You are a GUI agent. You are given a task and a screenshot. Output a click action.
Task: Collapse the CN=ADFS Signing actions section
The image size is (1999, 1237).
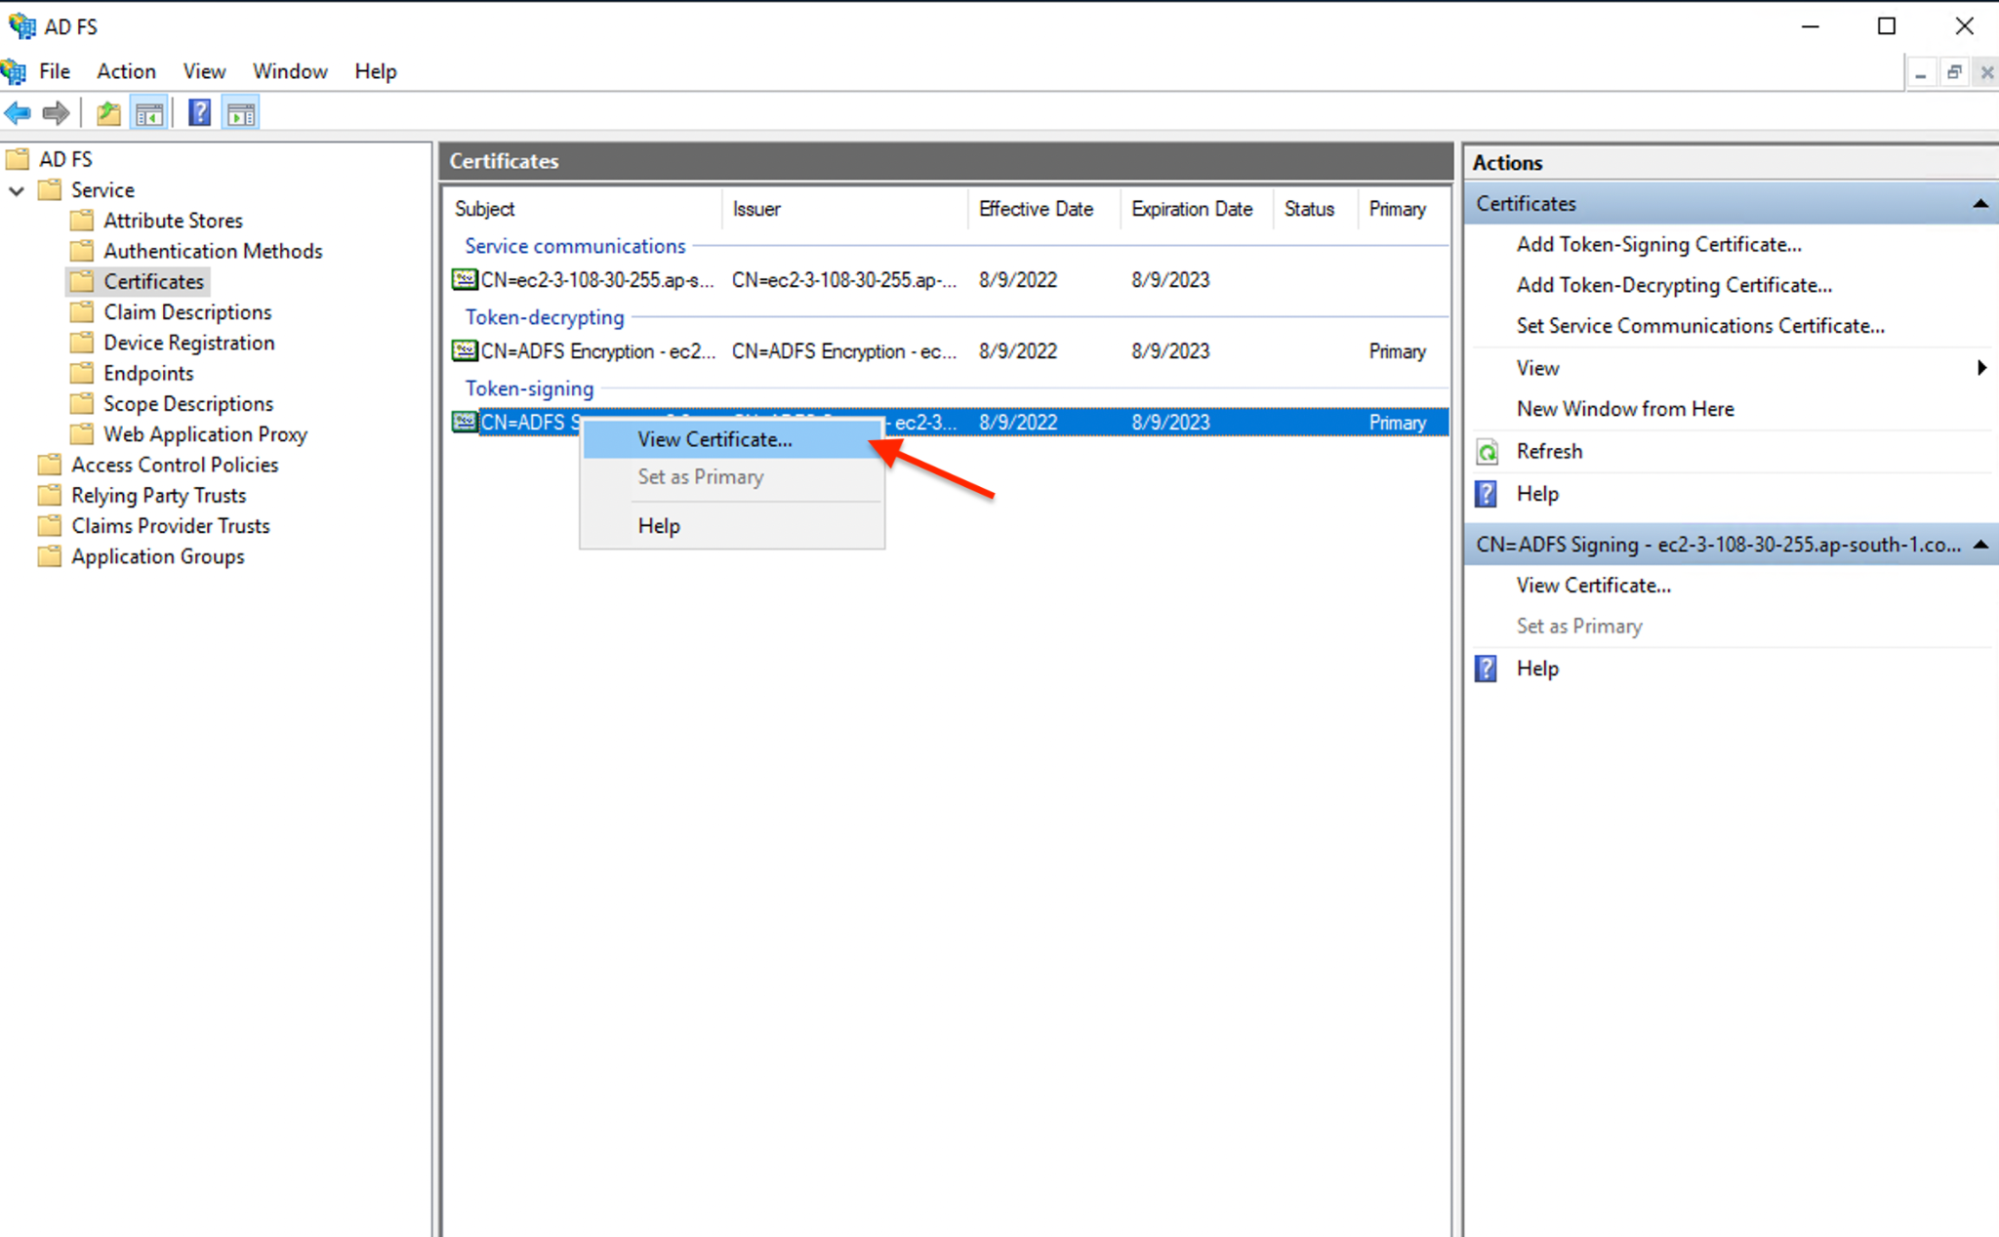coord(1979,545)
